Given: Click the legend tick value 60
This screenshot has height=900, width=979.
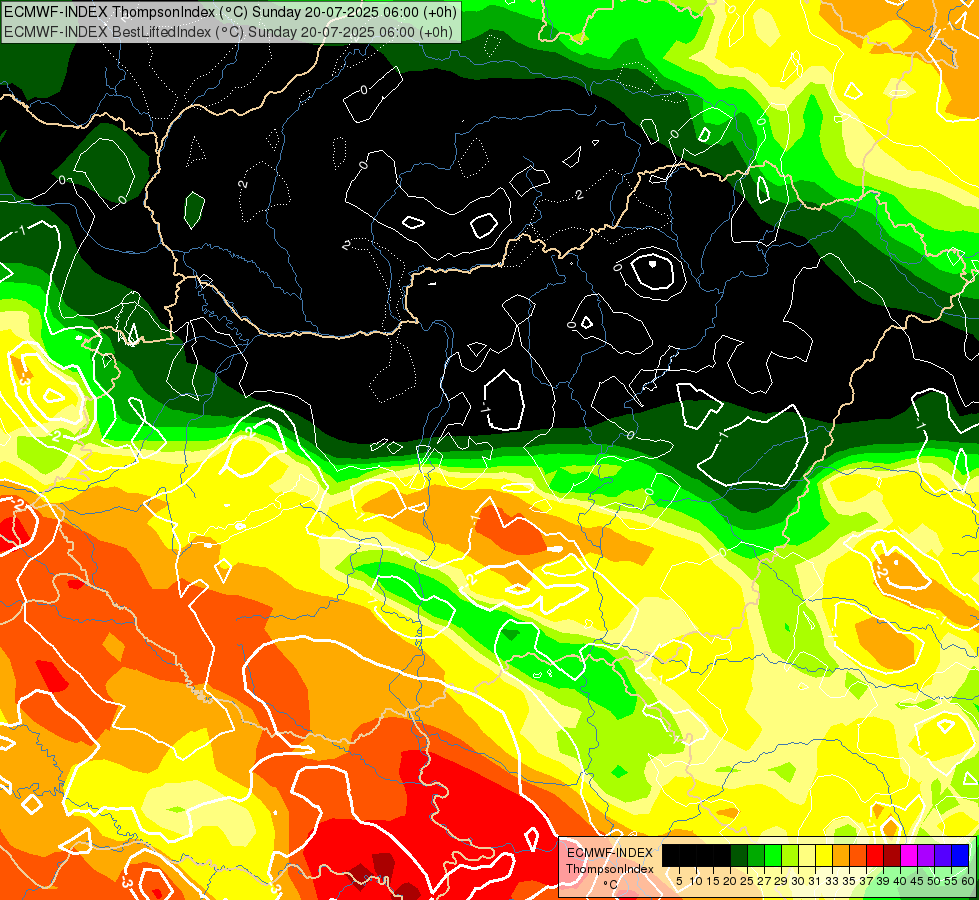Looking at the screenshot, I should tap(968, 881).
